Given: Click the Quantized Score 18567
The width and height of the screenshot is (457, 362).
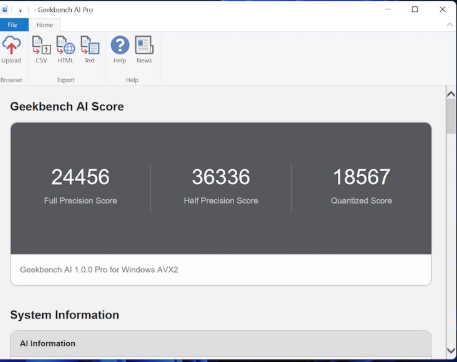Looking at the screenshot, I should click(362, 177).
